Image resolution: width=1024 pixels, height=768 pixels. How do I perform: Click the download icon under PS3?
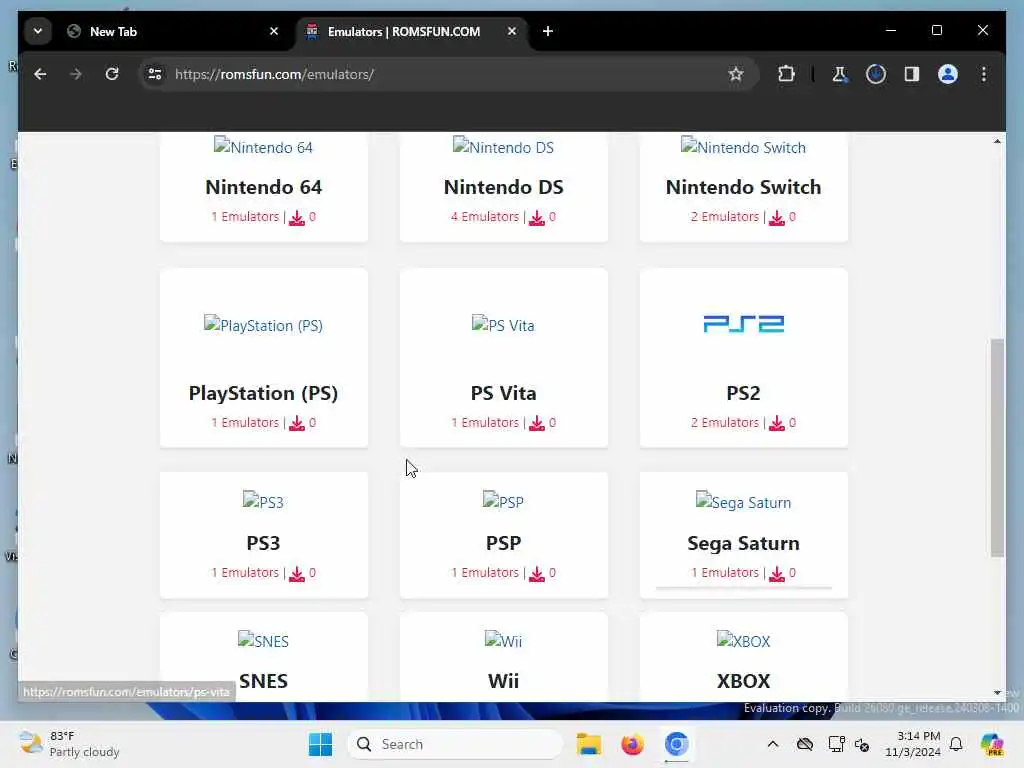click(x=297, y=573)
